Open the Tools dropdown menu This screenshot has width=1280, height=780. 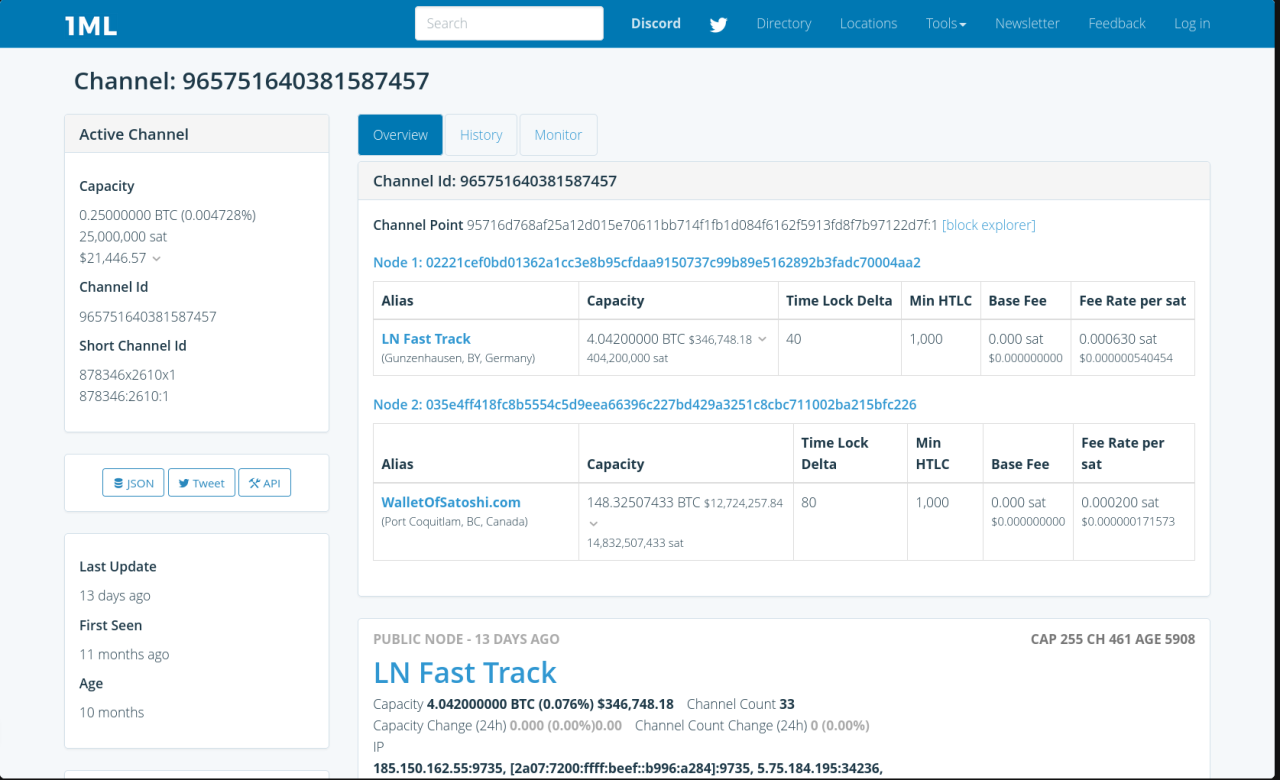pyautogui.click(x=945, y=23)
